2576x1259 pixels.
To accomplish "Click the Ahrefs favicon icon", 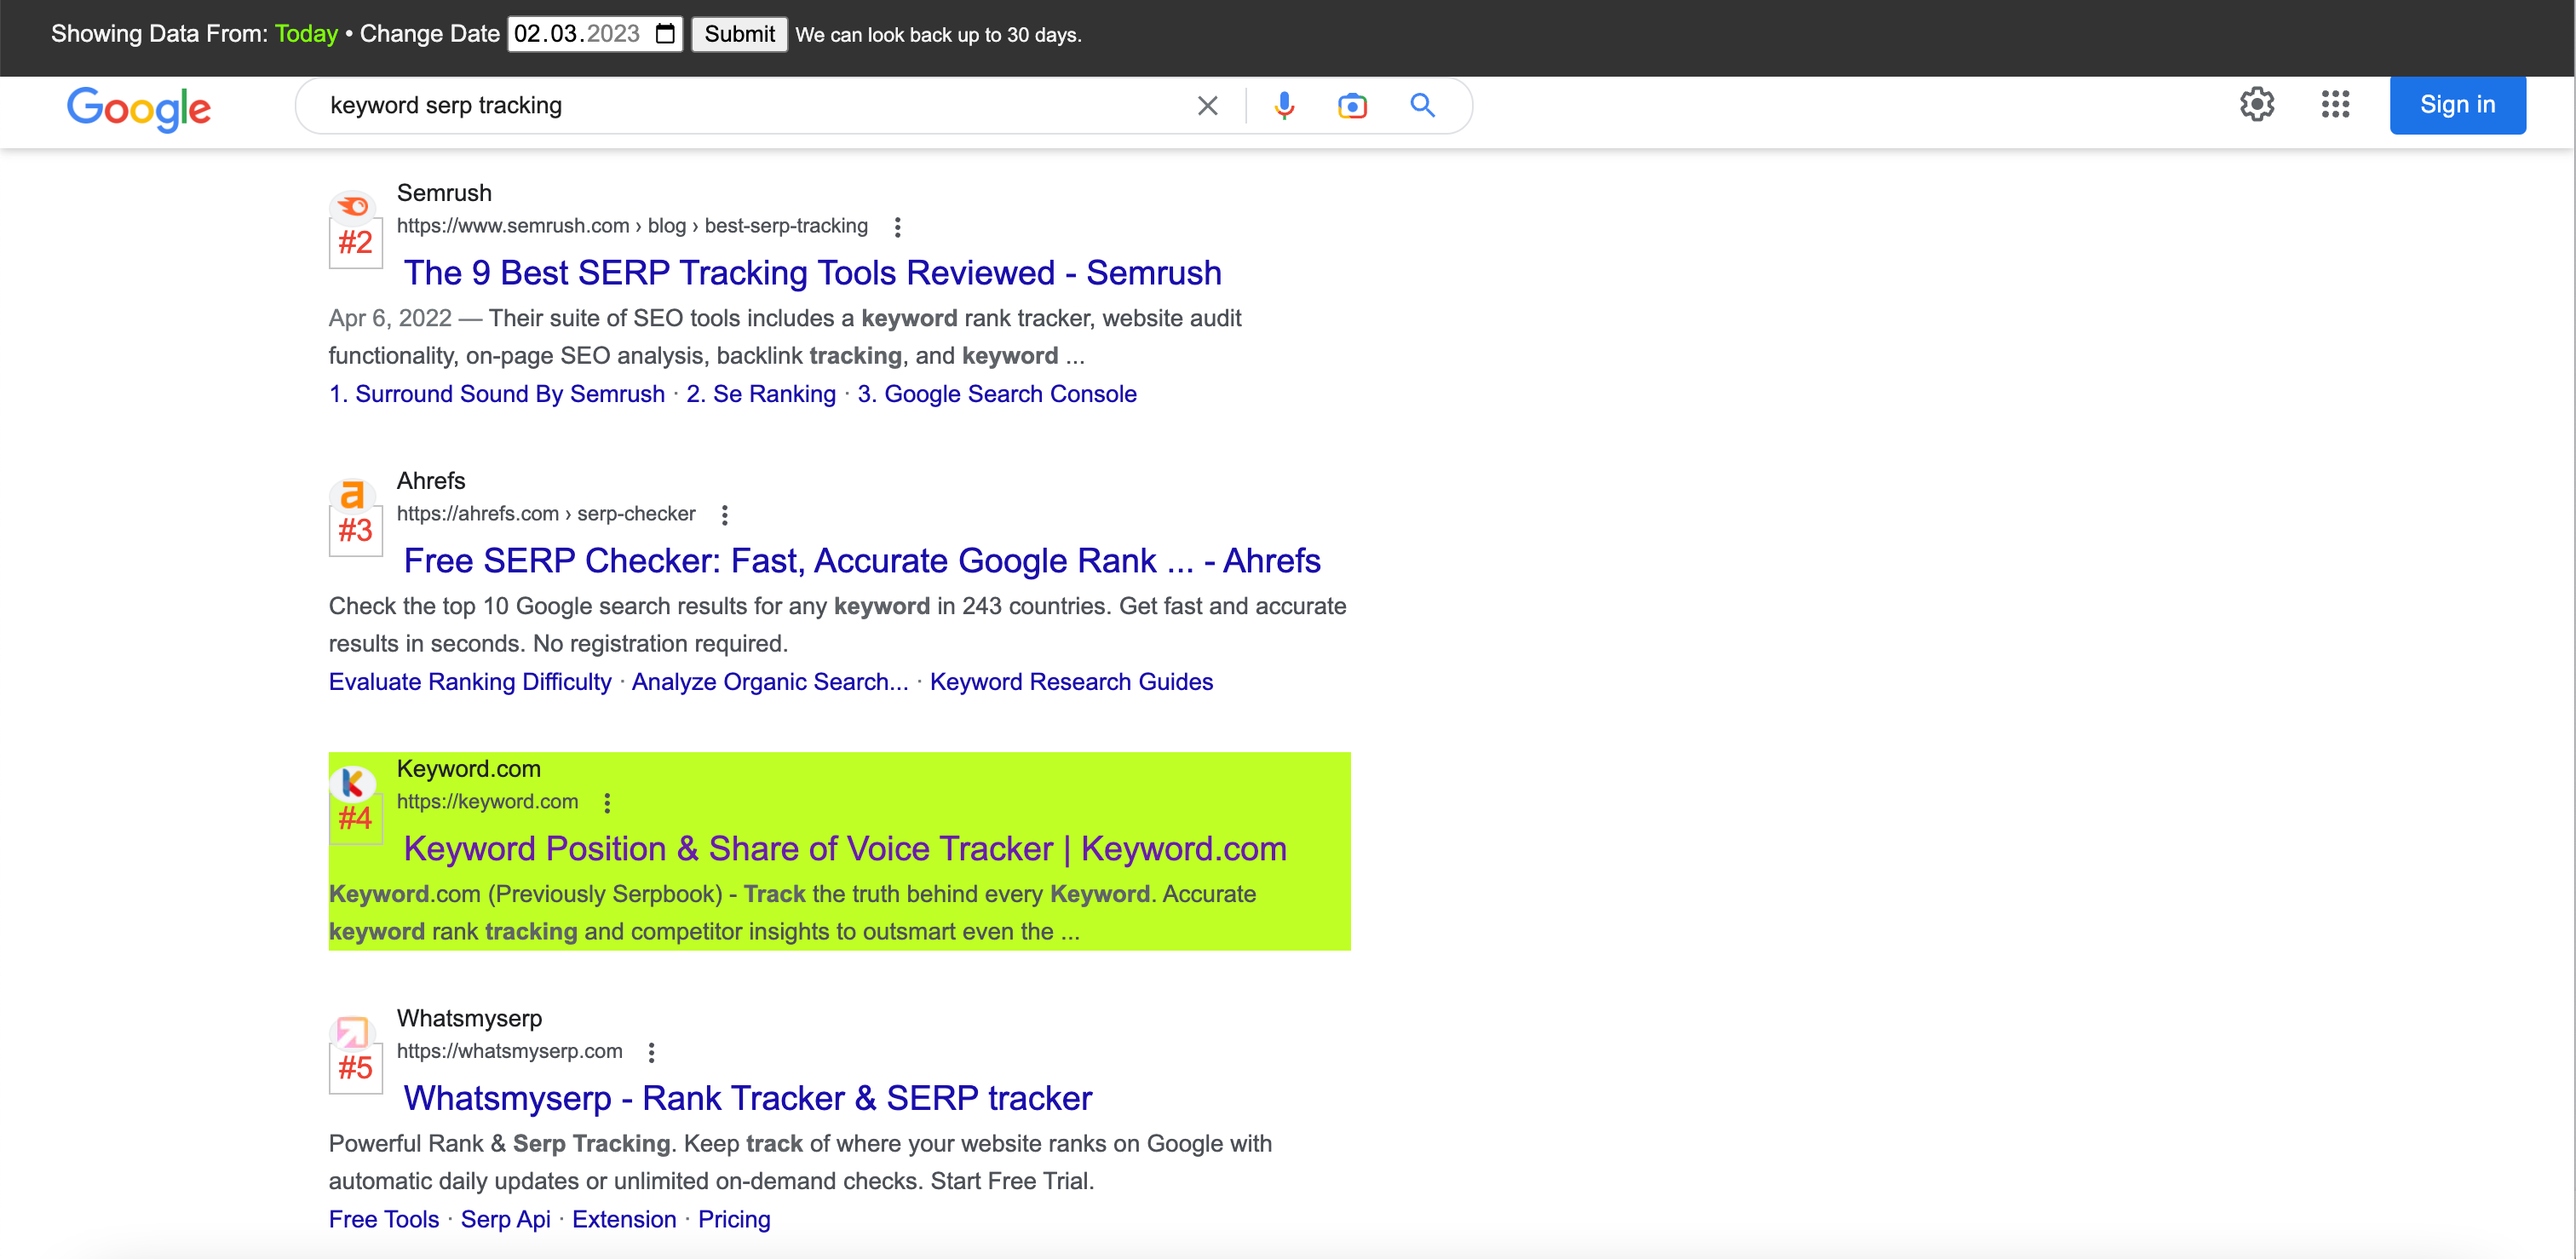I will click(353, 494).
